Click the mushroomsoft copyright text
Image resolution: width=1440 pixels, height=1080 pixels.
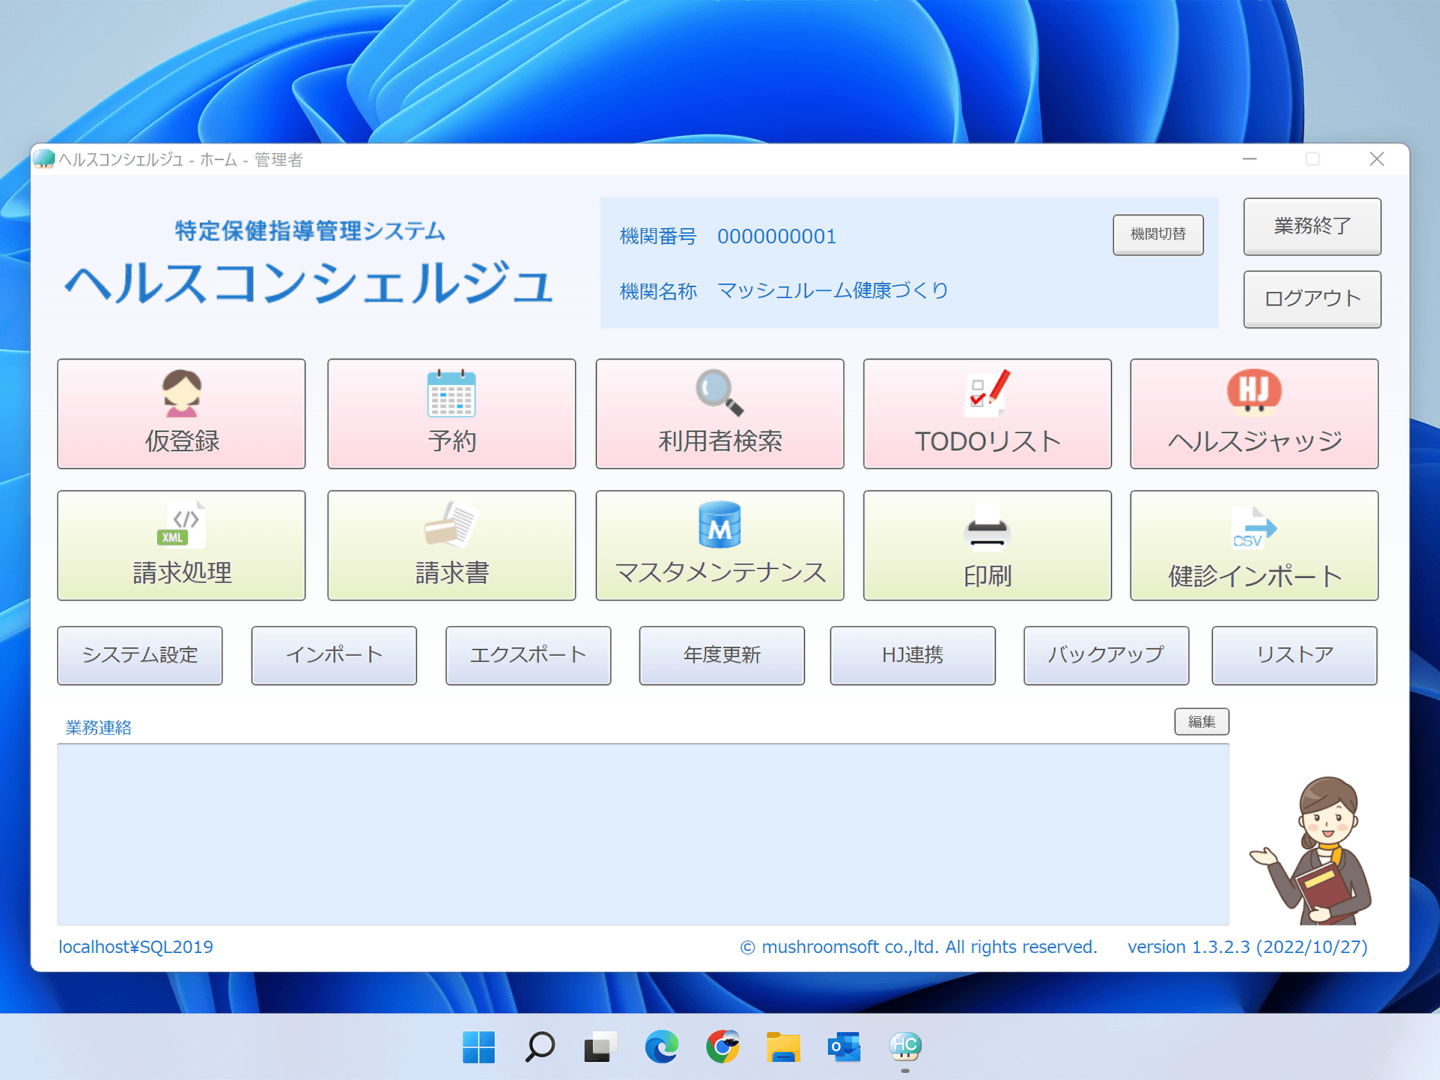919,947
